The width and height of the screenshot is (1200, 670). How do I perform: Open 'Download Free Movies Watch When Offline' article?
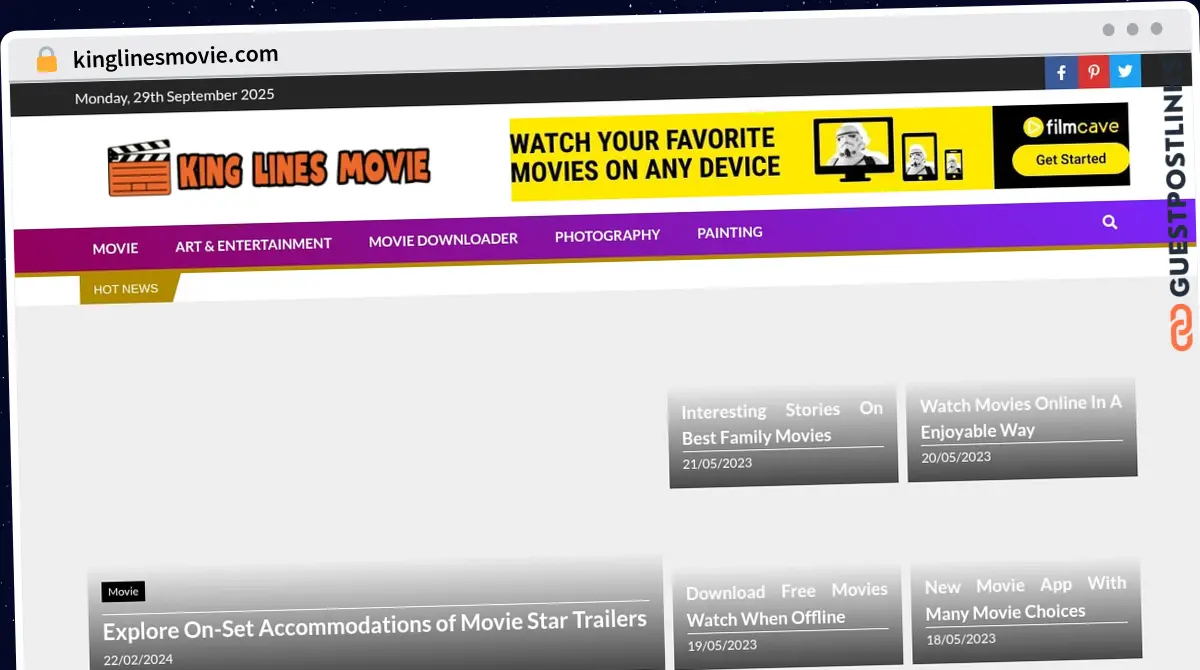tap(786, 605)
